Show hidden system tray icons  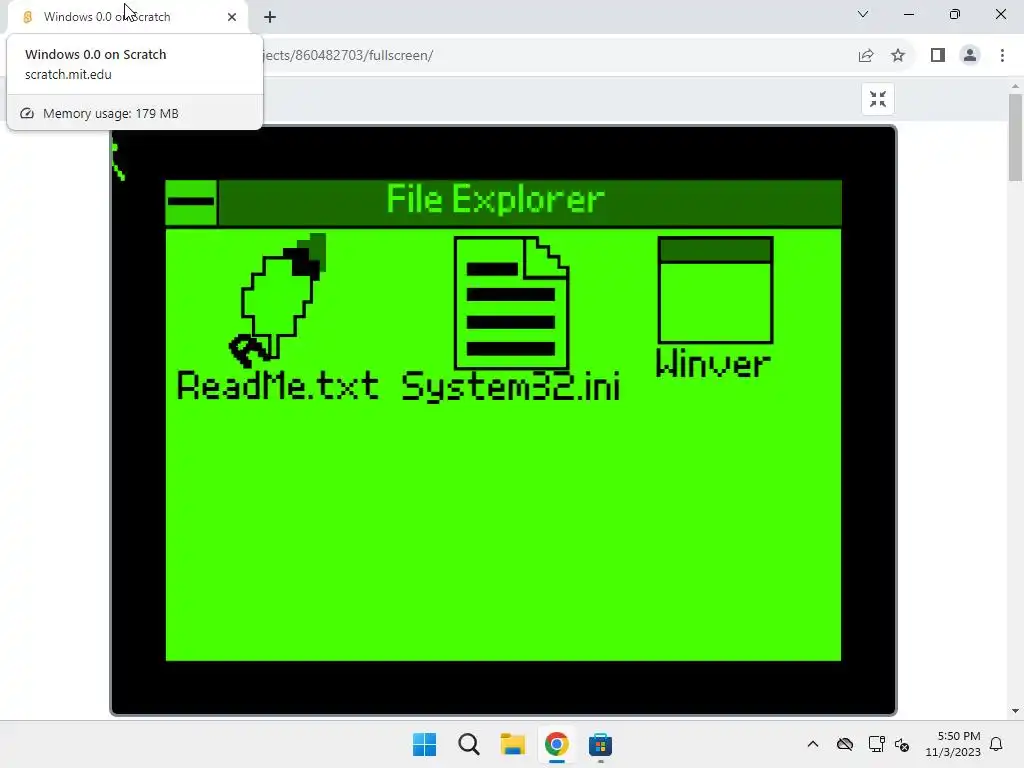(x=812, y=744)
